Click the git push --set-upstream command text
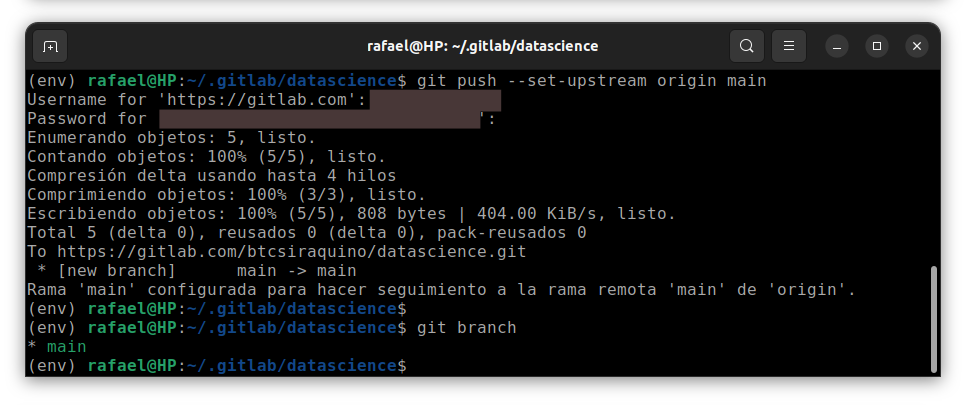 coord(591,81)
